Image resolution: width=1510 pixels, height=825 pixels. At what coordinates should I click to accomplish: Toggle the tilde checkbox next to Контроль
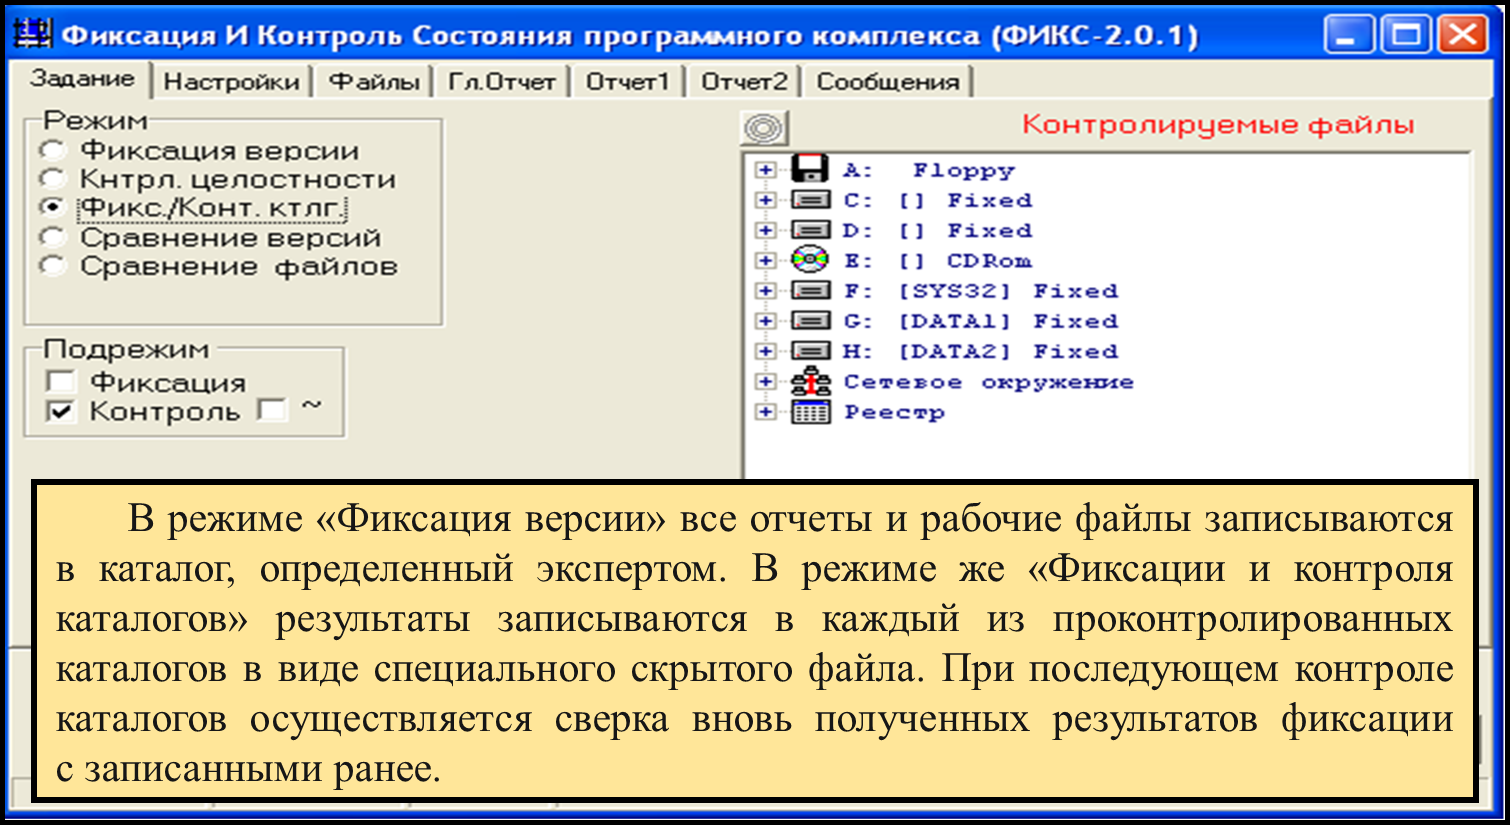coord(271,410)
